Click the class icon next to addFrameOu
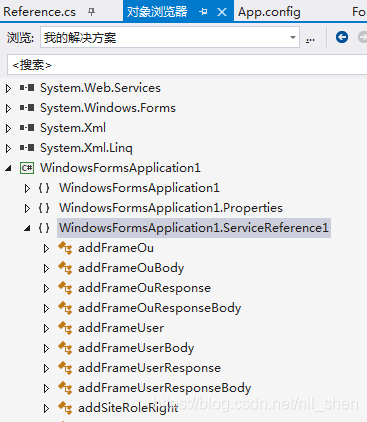The width and height of the screenshot is (367, 422). point(65,248)
